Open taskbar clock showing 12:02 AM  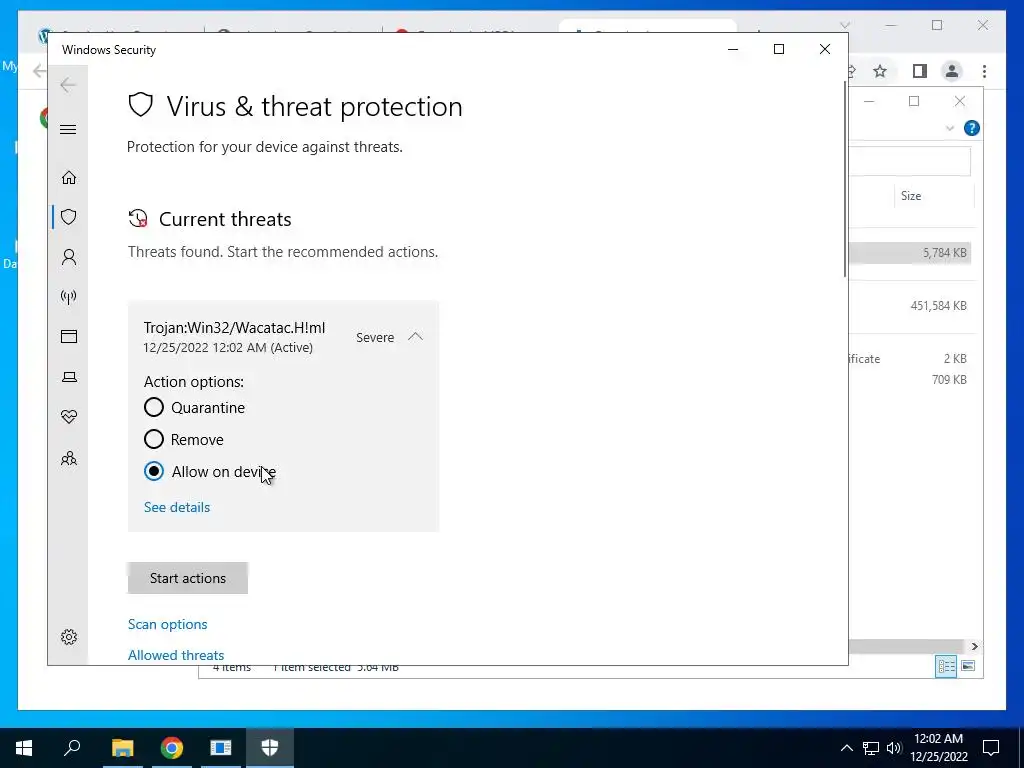coord(938,748)
